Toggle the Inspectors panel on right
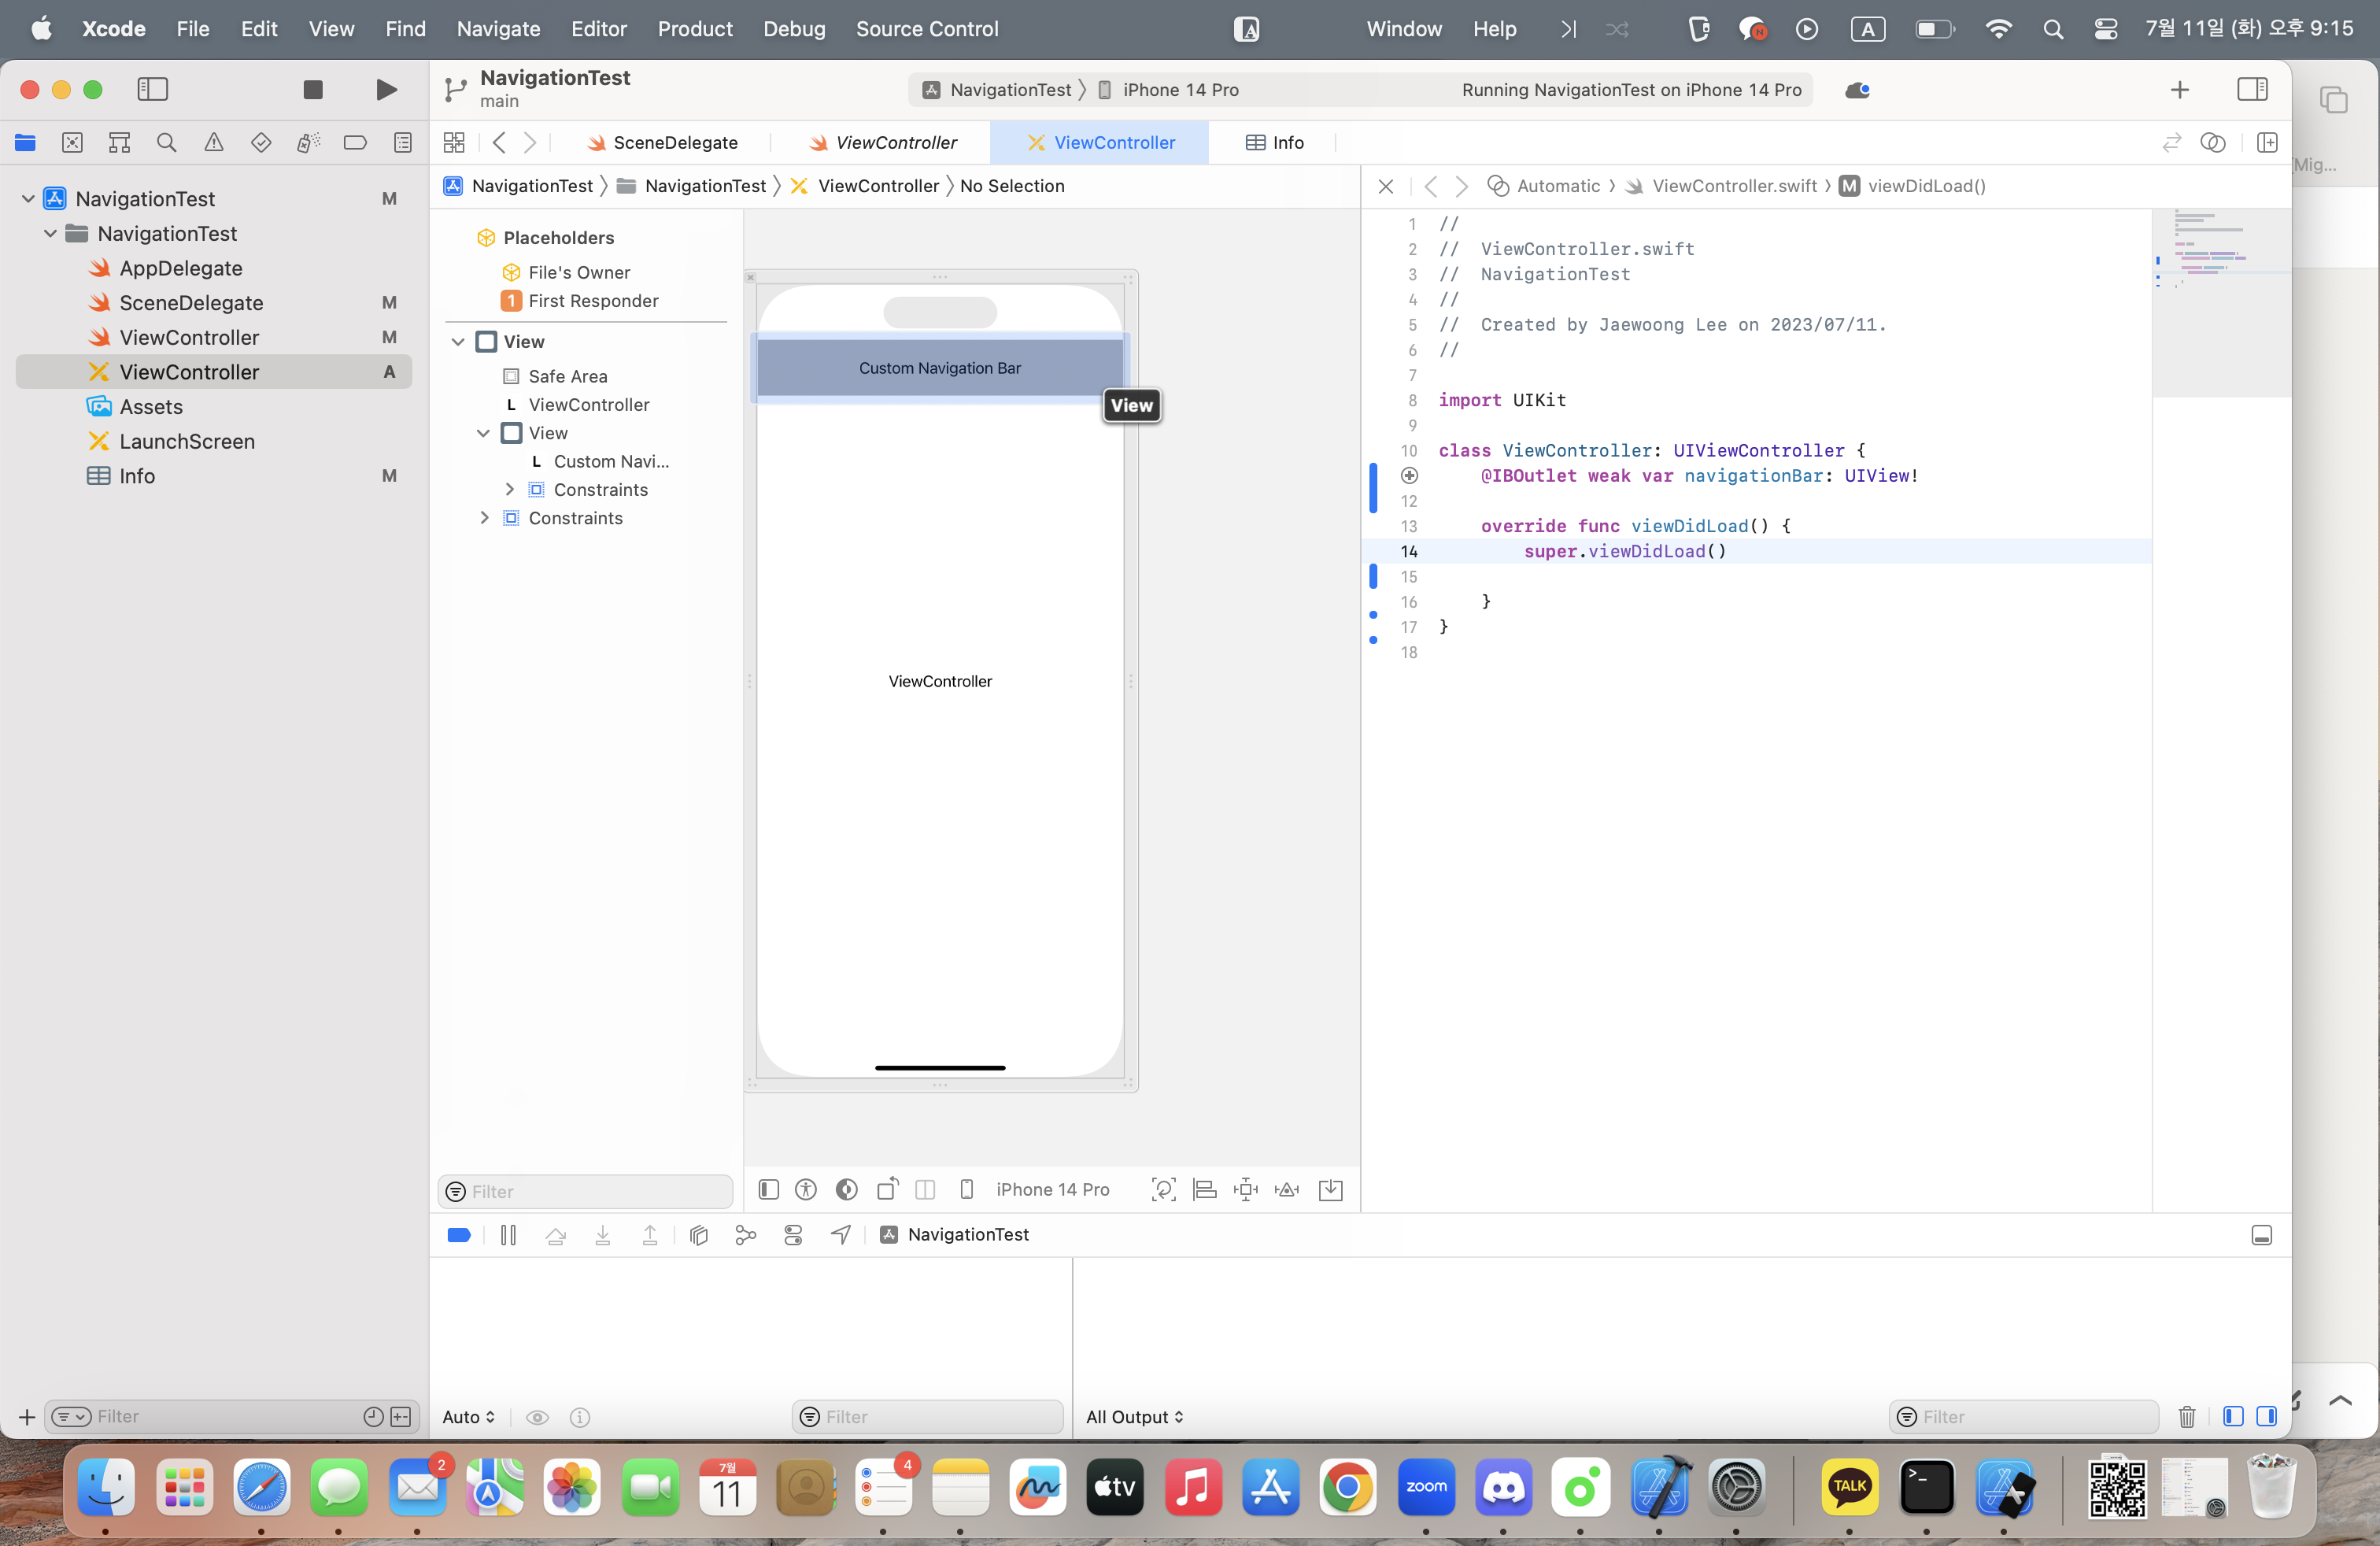Screen dimensions: 2380x1546 (x=2252, y=90)
